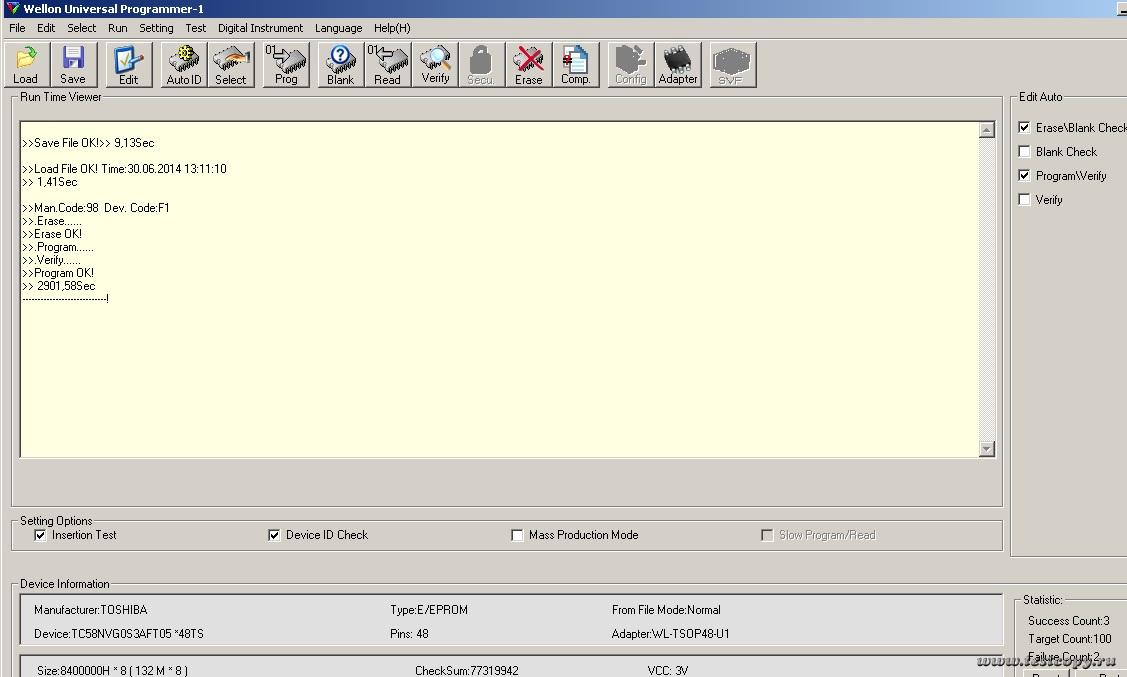Open the Comp. compare tool

click(x=576, y=65)
